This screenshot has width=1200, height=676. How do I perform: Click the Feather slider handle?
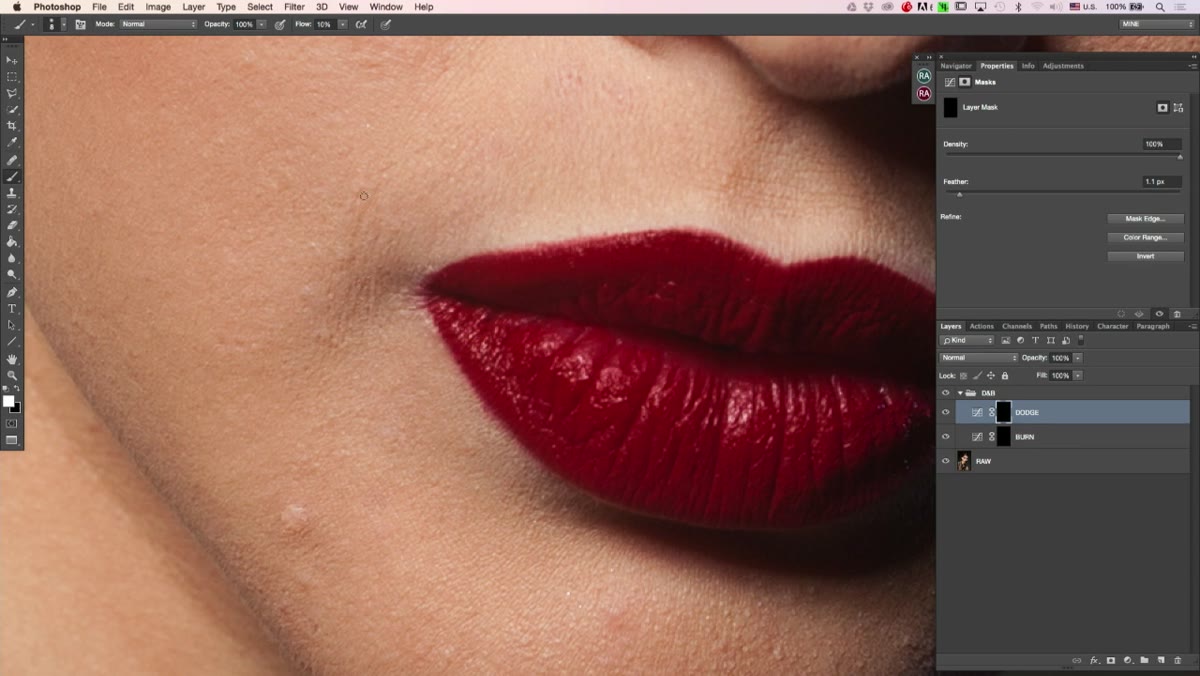tap(960, 194)
